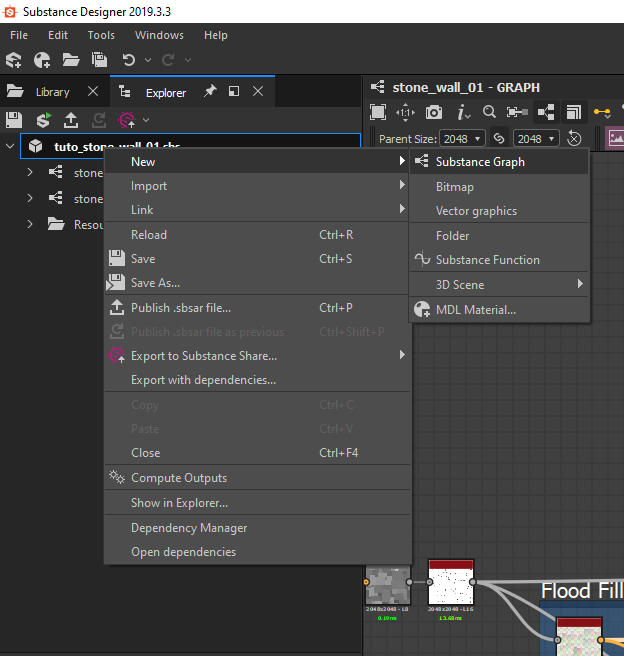Expand the Link submenu
Image resolution: width=624 pixels, height=656 pixels.
pyautogui.click(x=257, y=210)
